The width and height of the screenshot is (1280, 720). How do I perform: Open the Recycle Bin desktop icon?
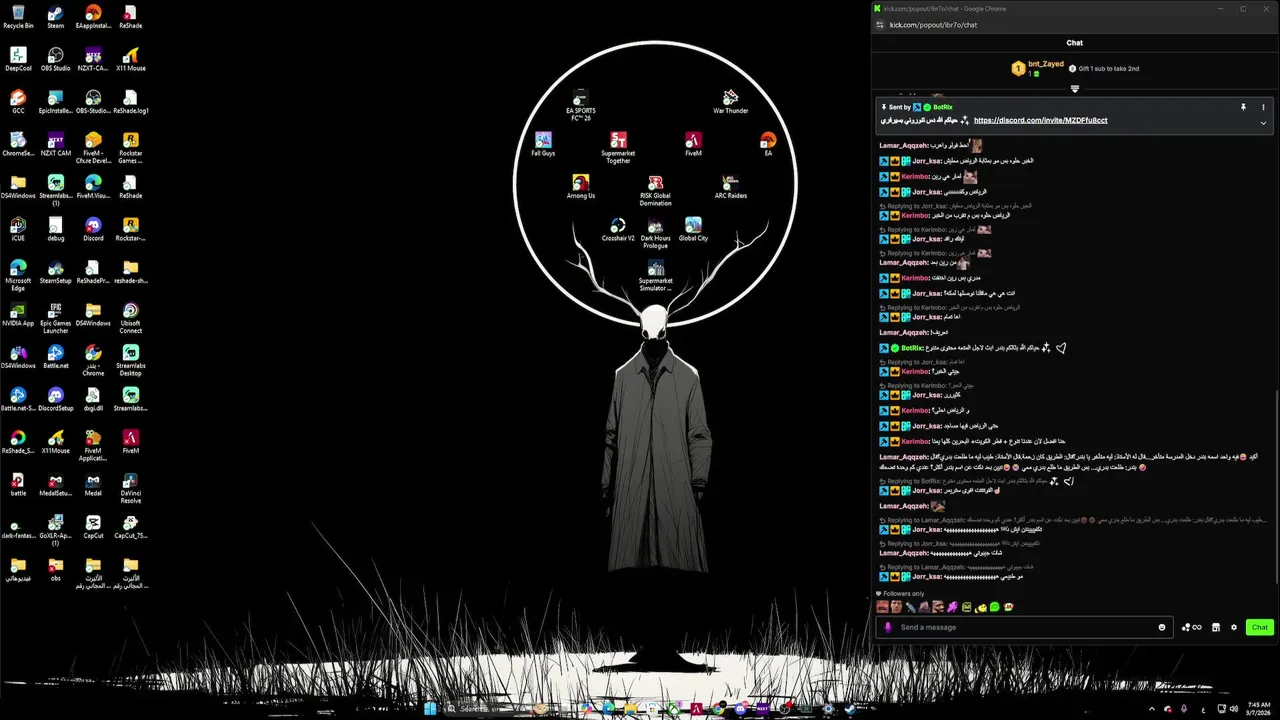point(18,16)
